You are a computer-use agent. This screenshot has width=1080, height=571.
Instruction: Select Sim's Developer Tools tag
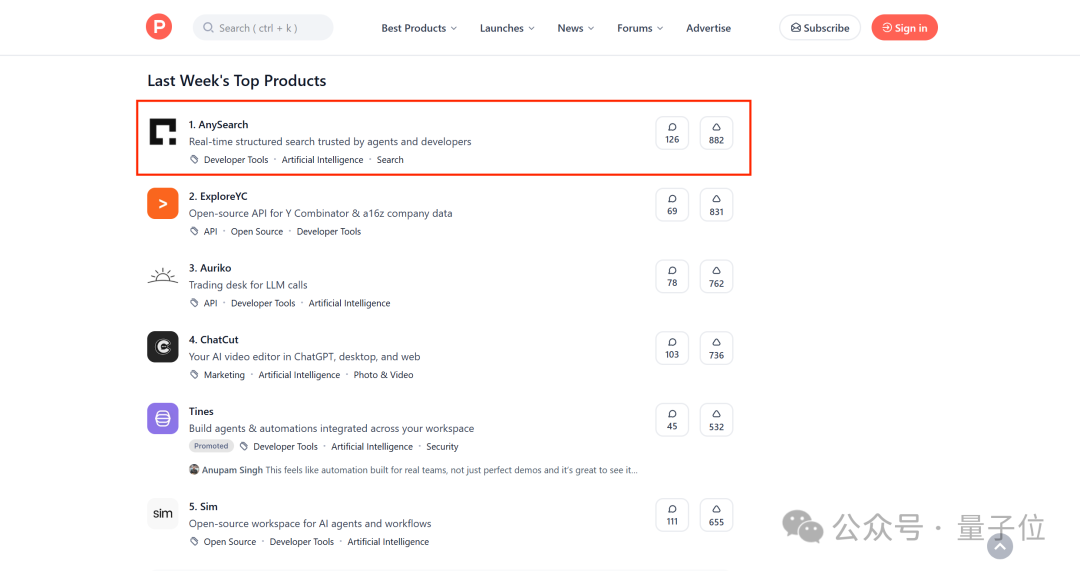pos(302,542)
